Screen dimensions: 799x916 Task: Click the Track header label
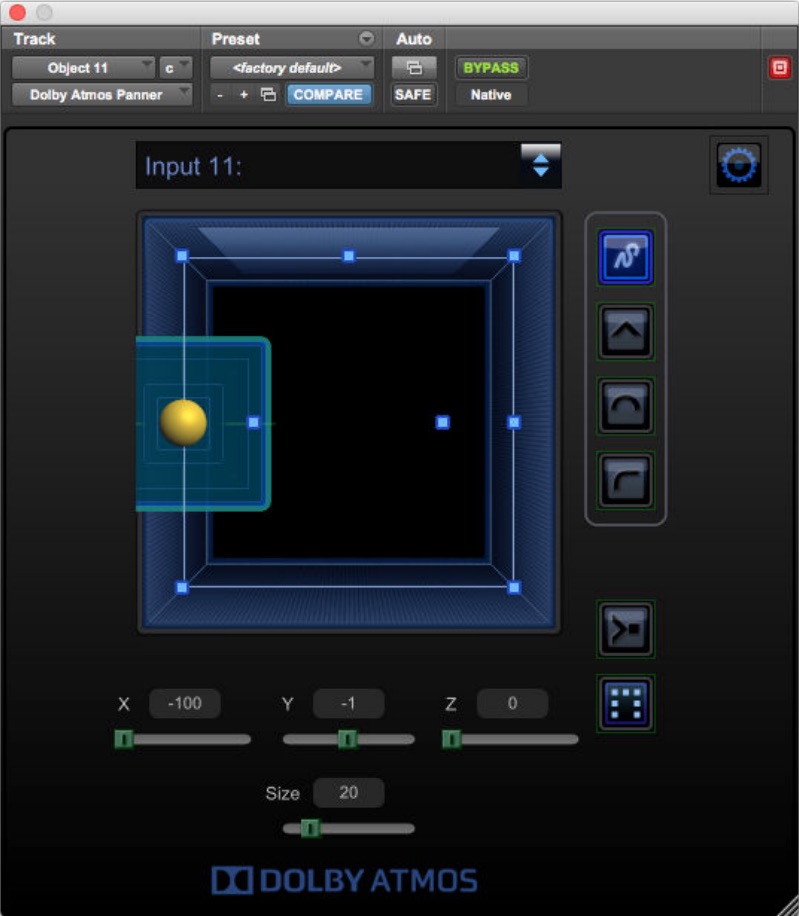(34, 39)
